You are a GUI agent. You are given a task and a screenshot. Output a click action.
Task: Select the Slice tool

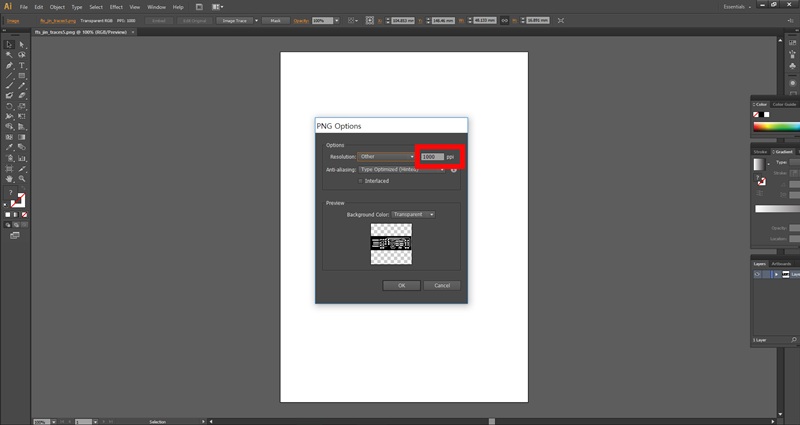22,168
